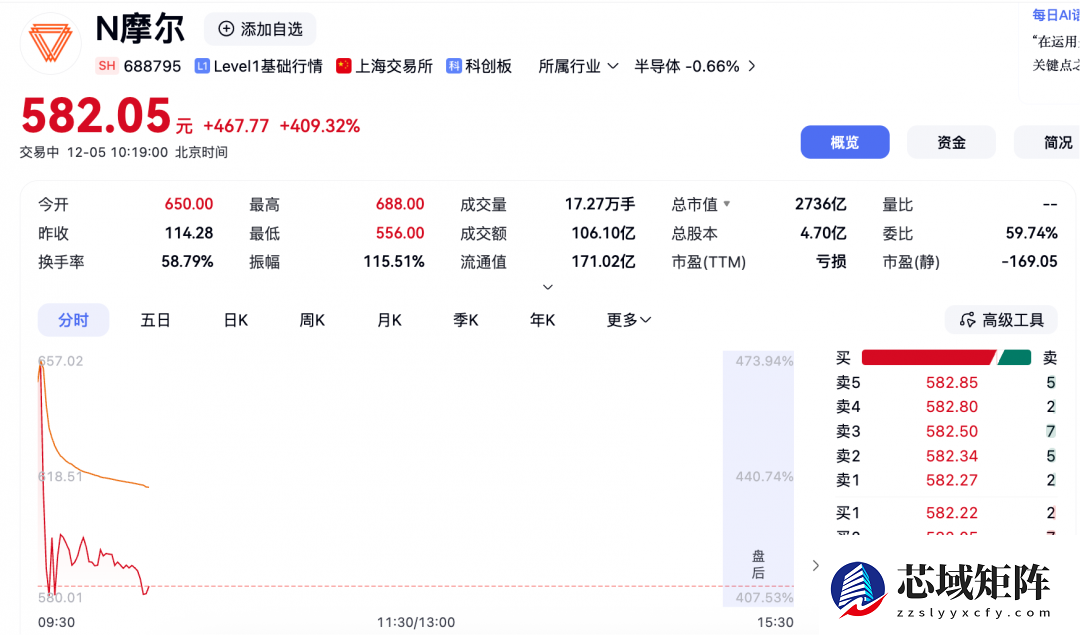Enable 年K yearly candlestick view
1080x635 pixels.
tap(541, 319)
